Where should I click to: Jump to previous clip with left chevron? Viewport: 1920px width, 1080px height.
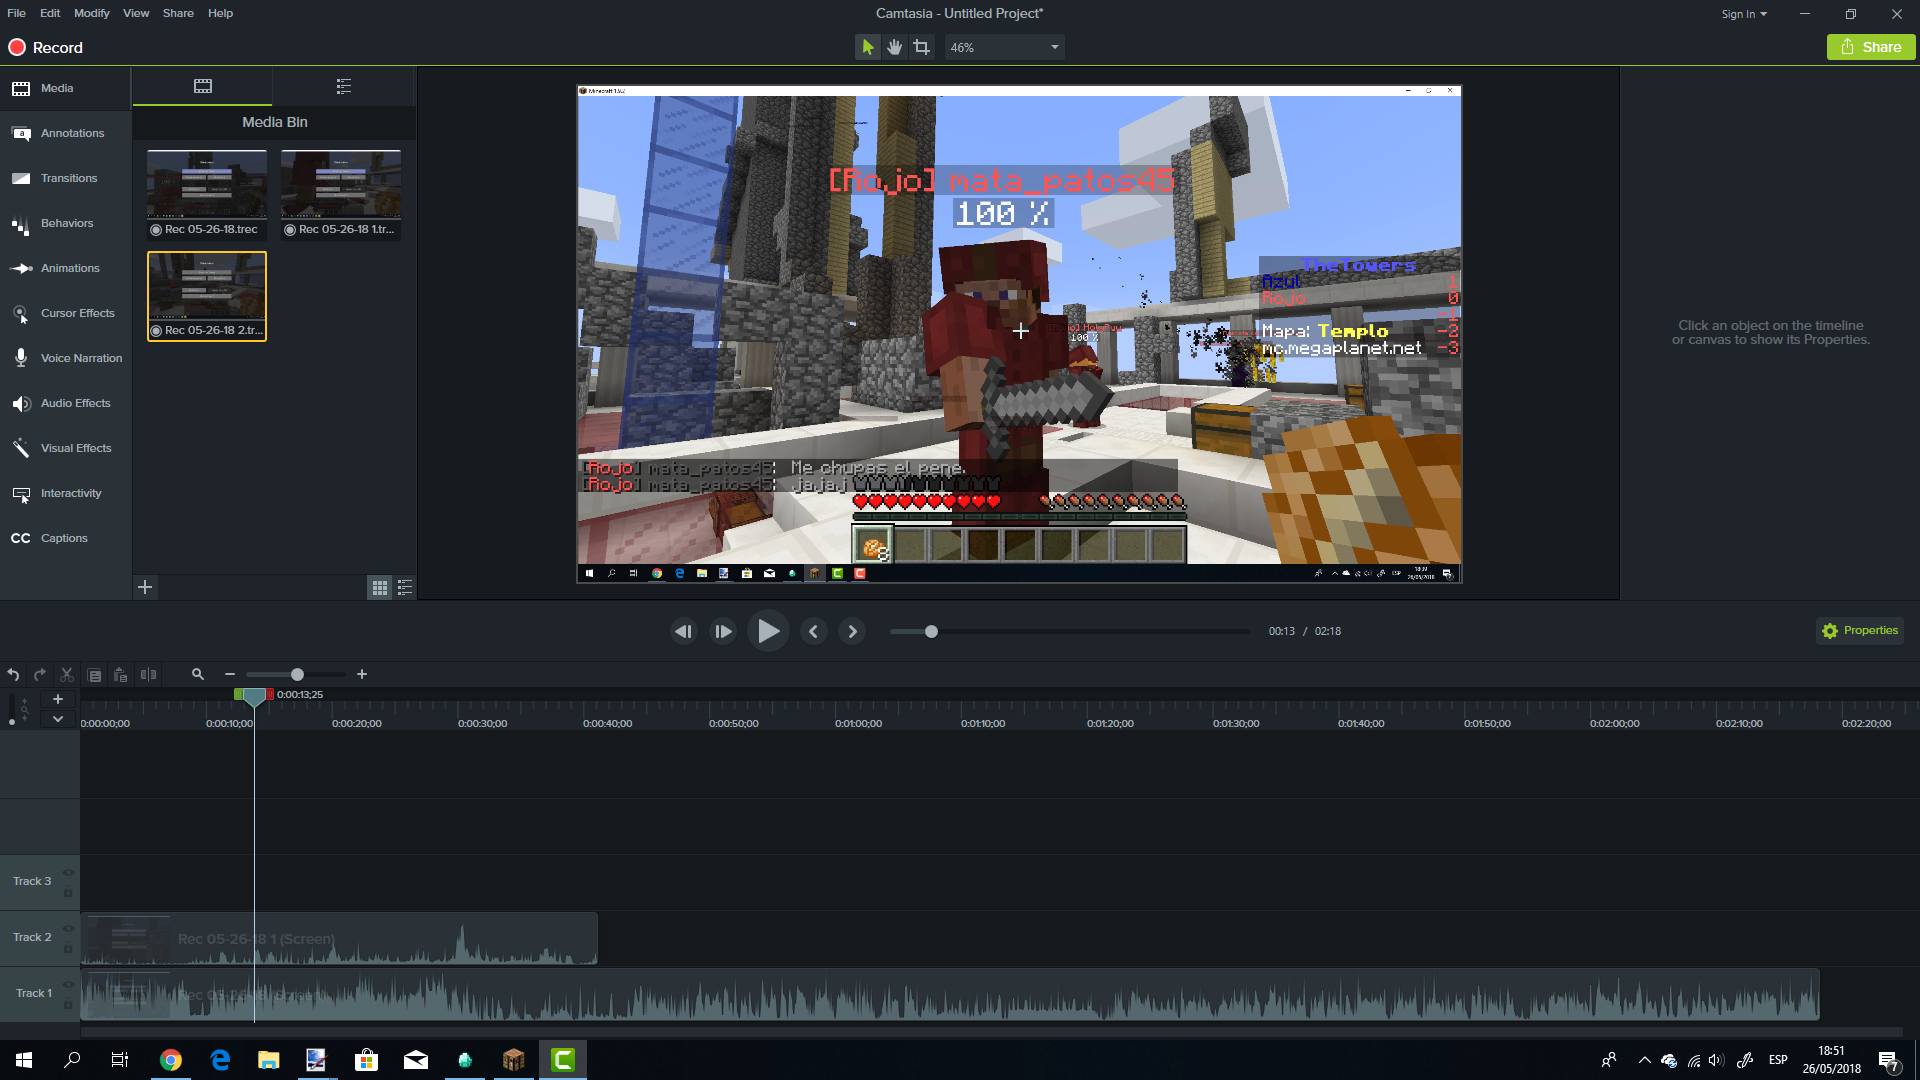pyautogui.click(x=813, y=631)
